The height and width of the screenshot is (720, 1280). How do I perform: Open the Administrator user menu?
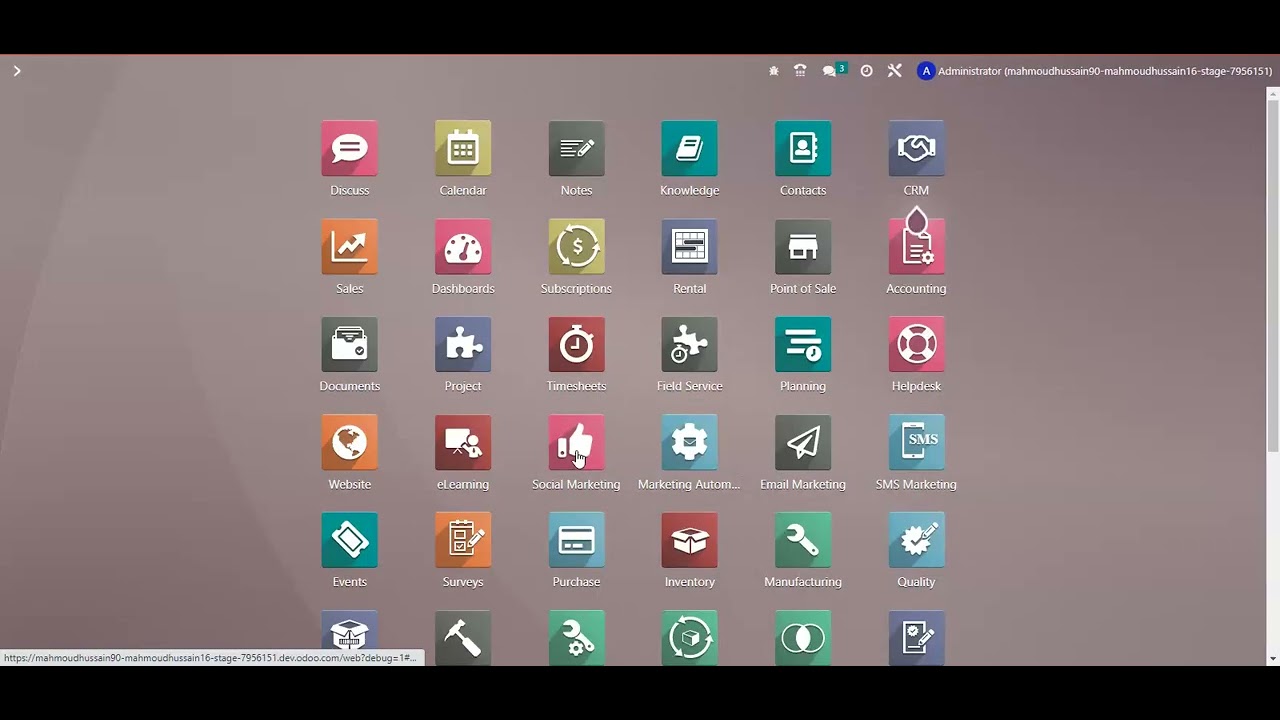(x=1095, y=71)
